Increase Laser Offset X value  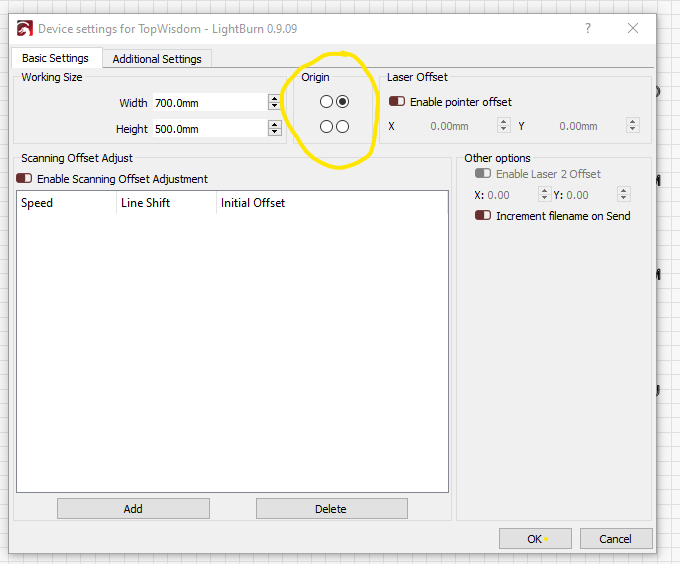point(503,122)
